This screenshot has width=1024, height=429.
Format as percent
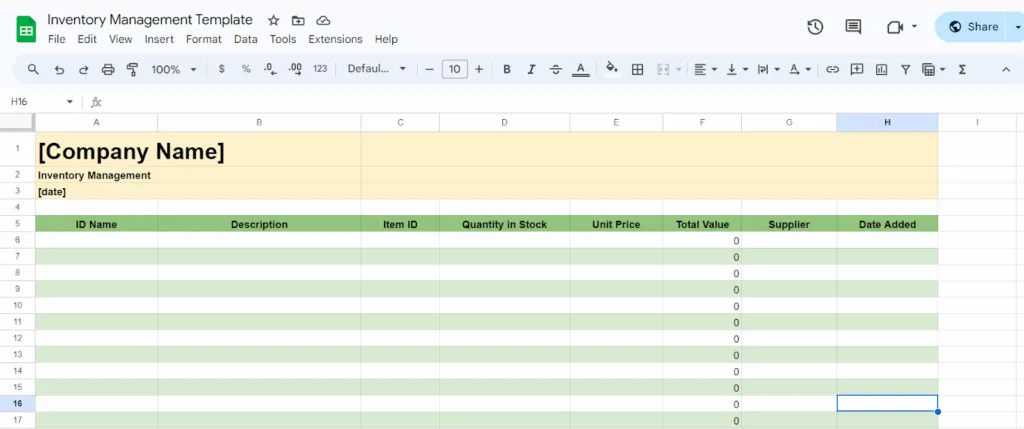coord(246,69)
